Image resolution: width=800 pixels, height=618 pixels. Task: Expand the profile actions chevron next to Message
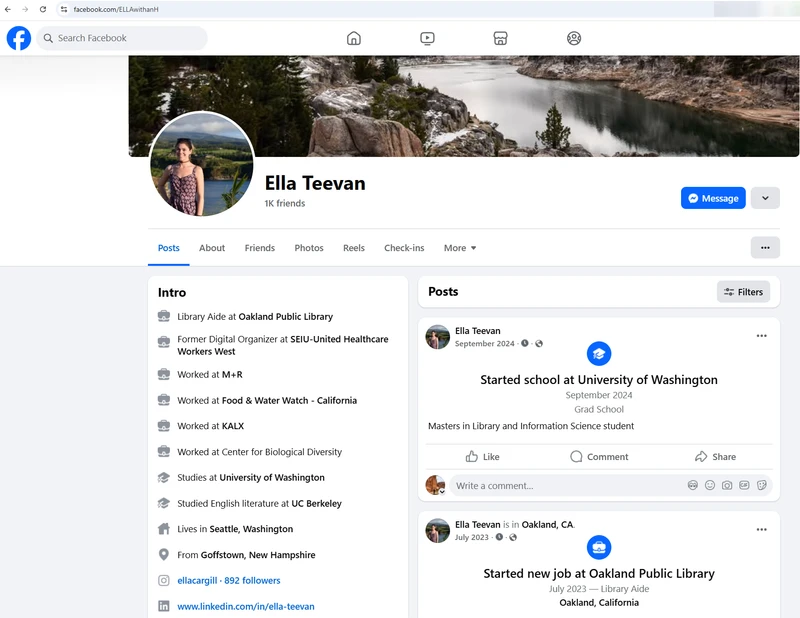765,198
